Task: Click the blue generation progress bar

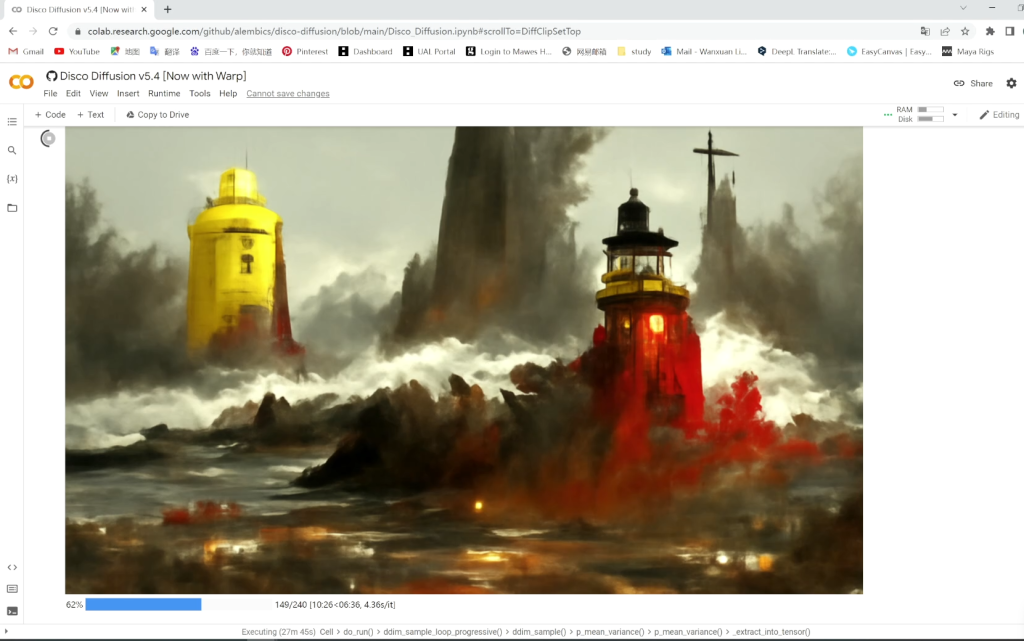Action: [143, 605]
